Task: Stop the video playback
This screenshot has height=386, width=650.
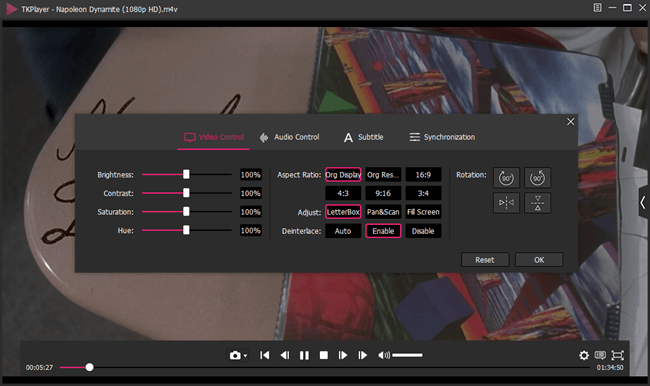Action: coord(324,355)
